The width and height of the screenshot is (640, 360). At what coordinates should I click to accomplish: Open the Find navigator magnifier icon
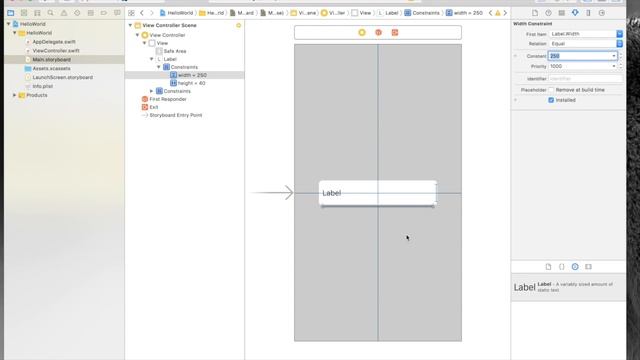(x=51, y=13)
